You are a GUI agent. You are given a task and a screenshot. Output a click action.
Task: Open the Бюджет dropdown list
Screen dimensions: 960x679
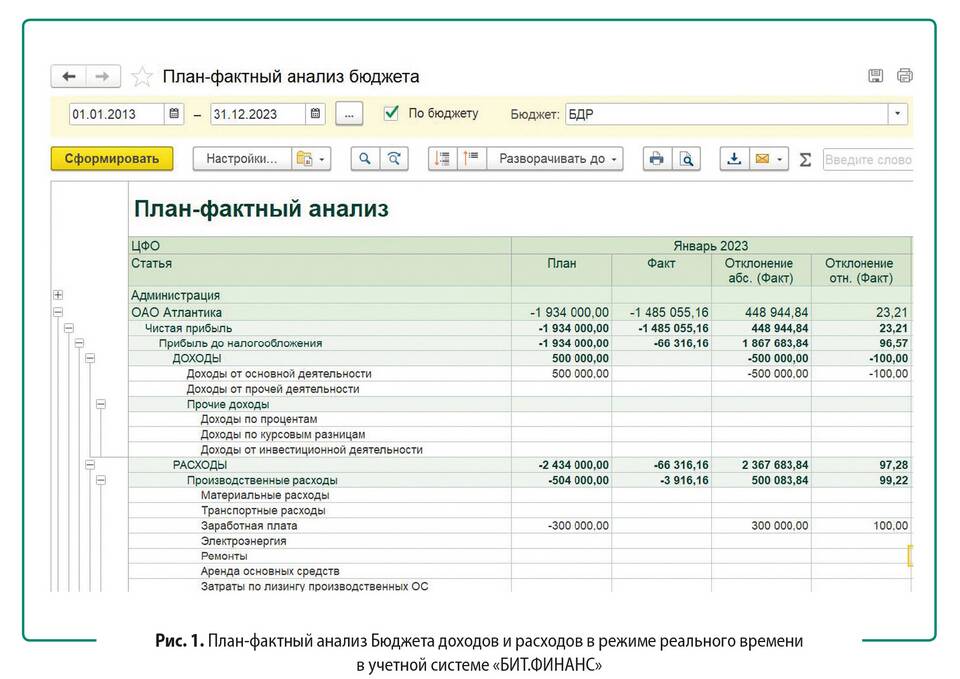coord(897,114)
